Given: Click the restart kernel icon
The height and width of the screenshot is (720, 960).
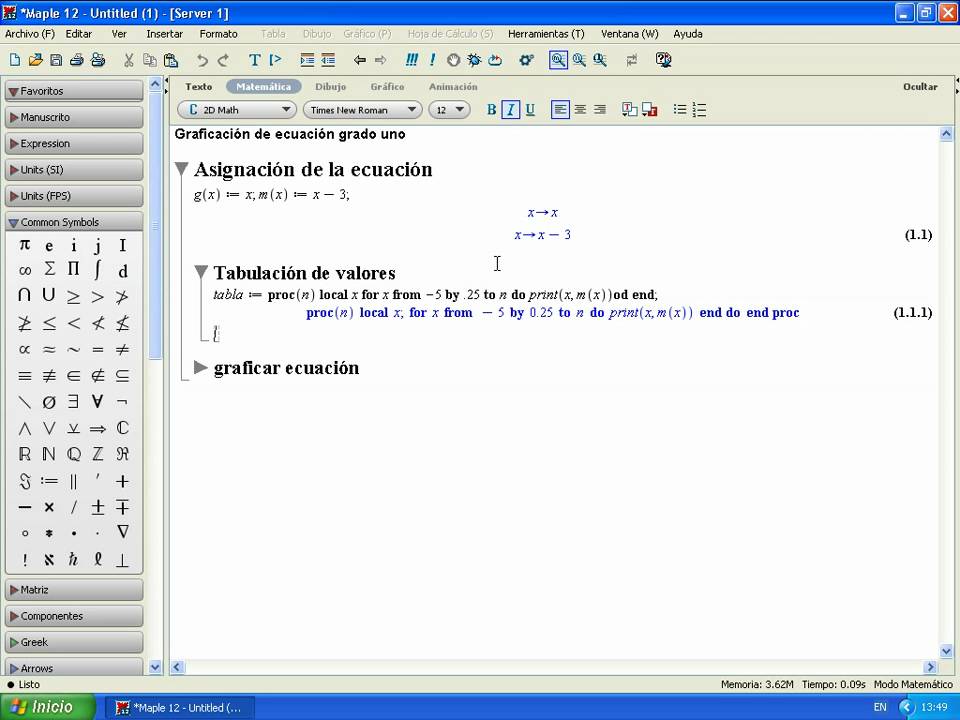Looking at the screenshot, I should [495, 59].
